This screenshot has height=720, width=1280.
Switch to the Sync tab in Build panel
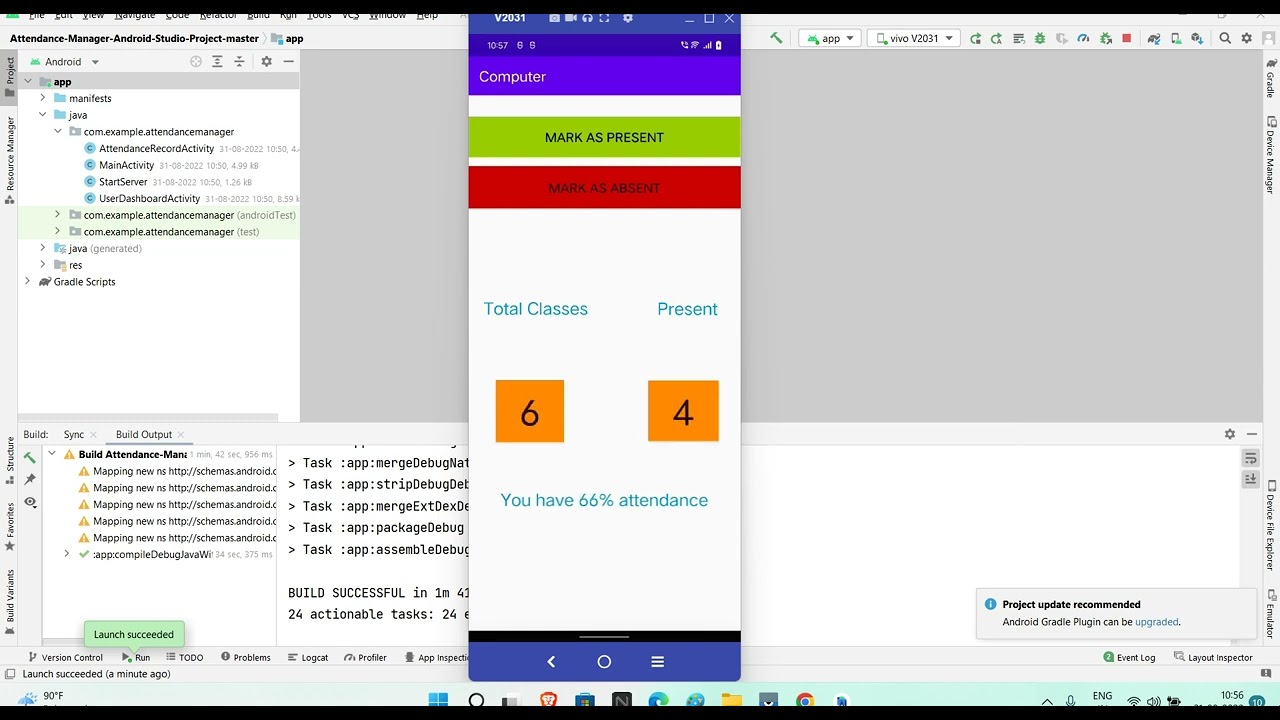click(x=74, y=434)
